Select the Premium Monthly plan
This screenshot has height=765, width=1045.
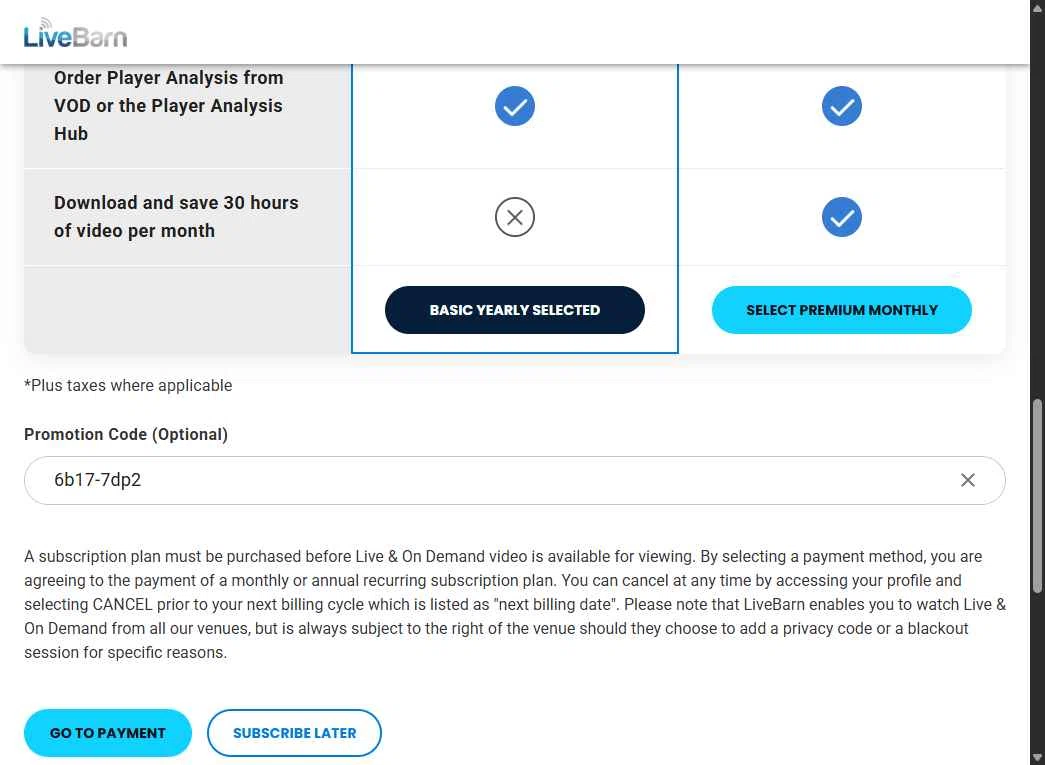pyautogui.click(x=842, y=310)
